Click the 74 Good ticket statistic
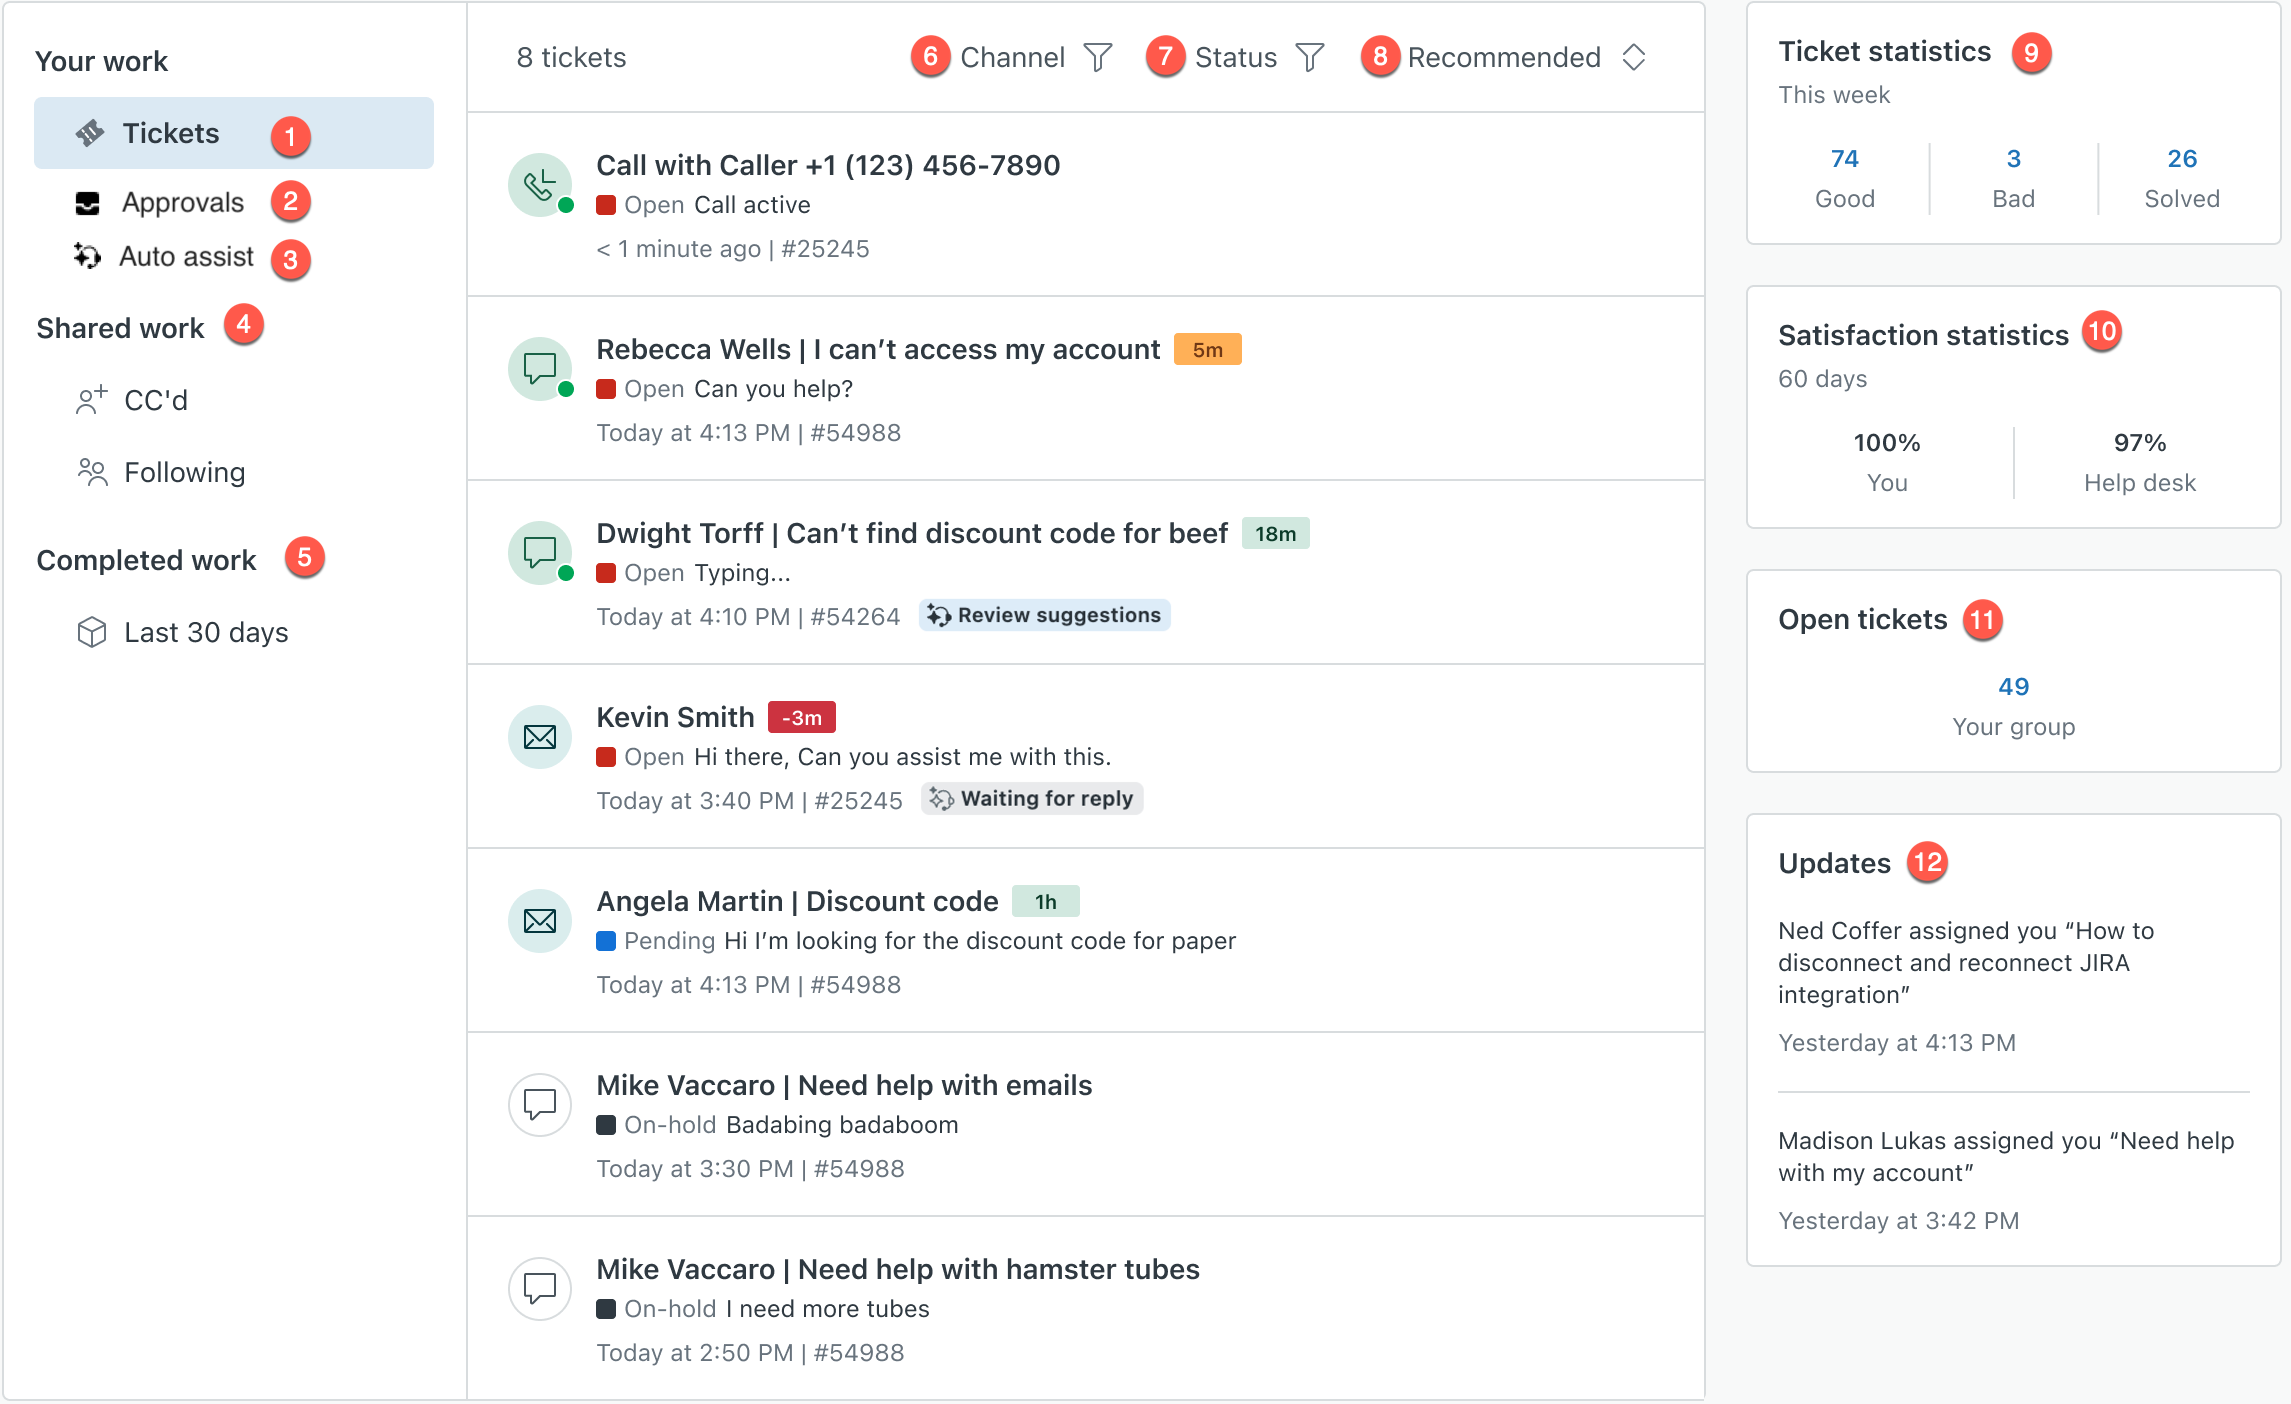2291x1404 pixels. point(1844,159)
